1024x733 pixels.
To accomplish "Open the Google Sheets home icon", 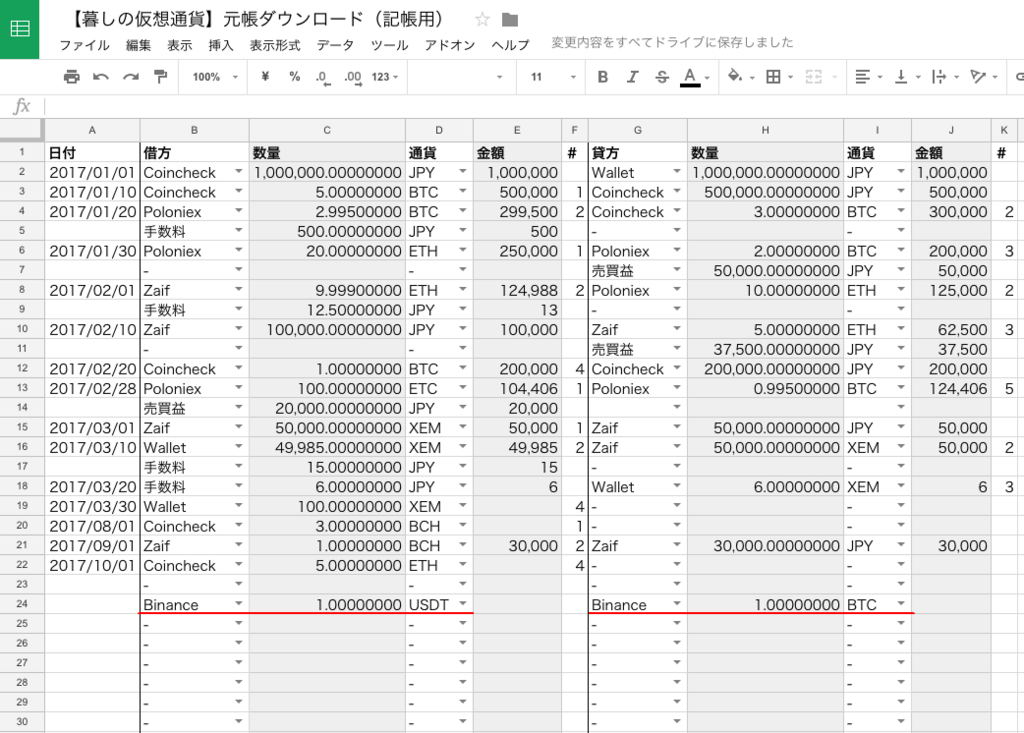I will pos(20,29).
